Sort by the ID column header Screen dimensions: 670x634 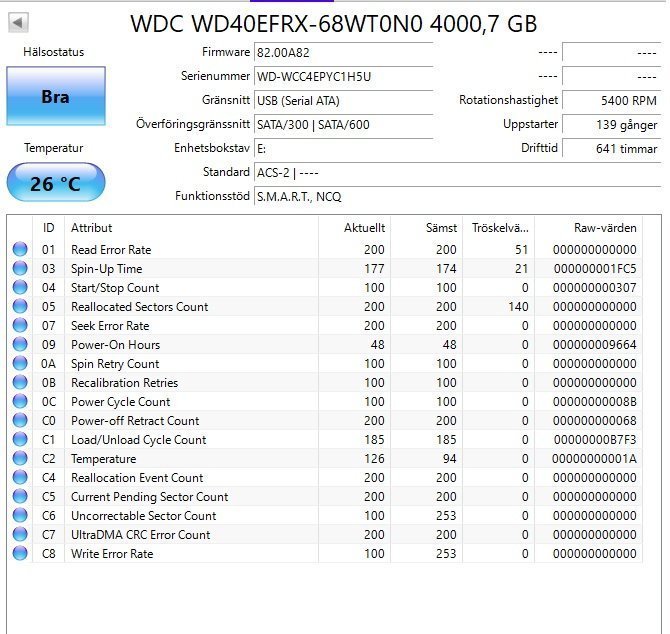click(48, 228)
